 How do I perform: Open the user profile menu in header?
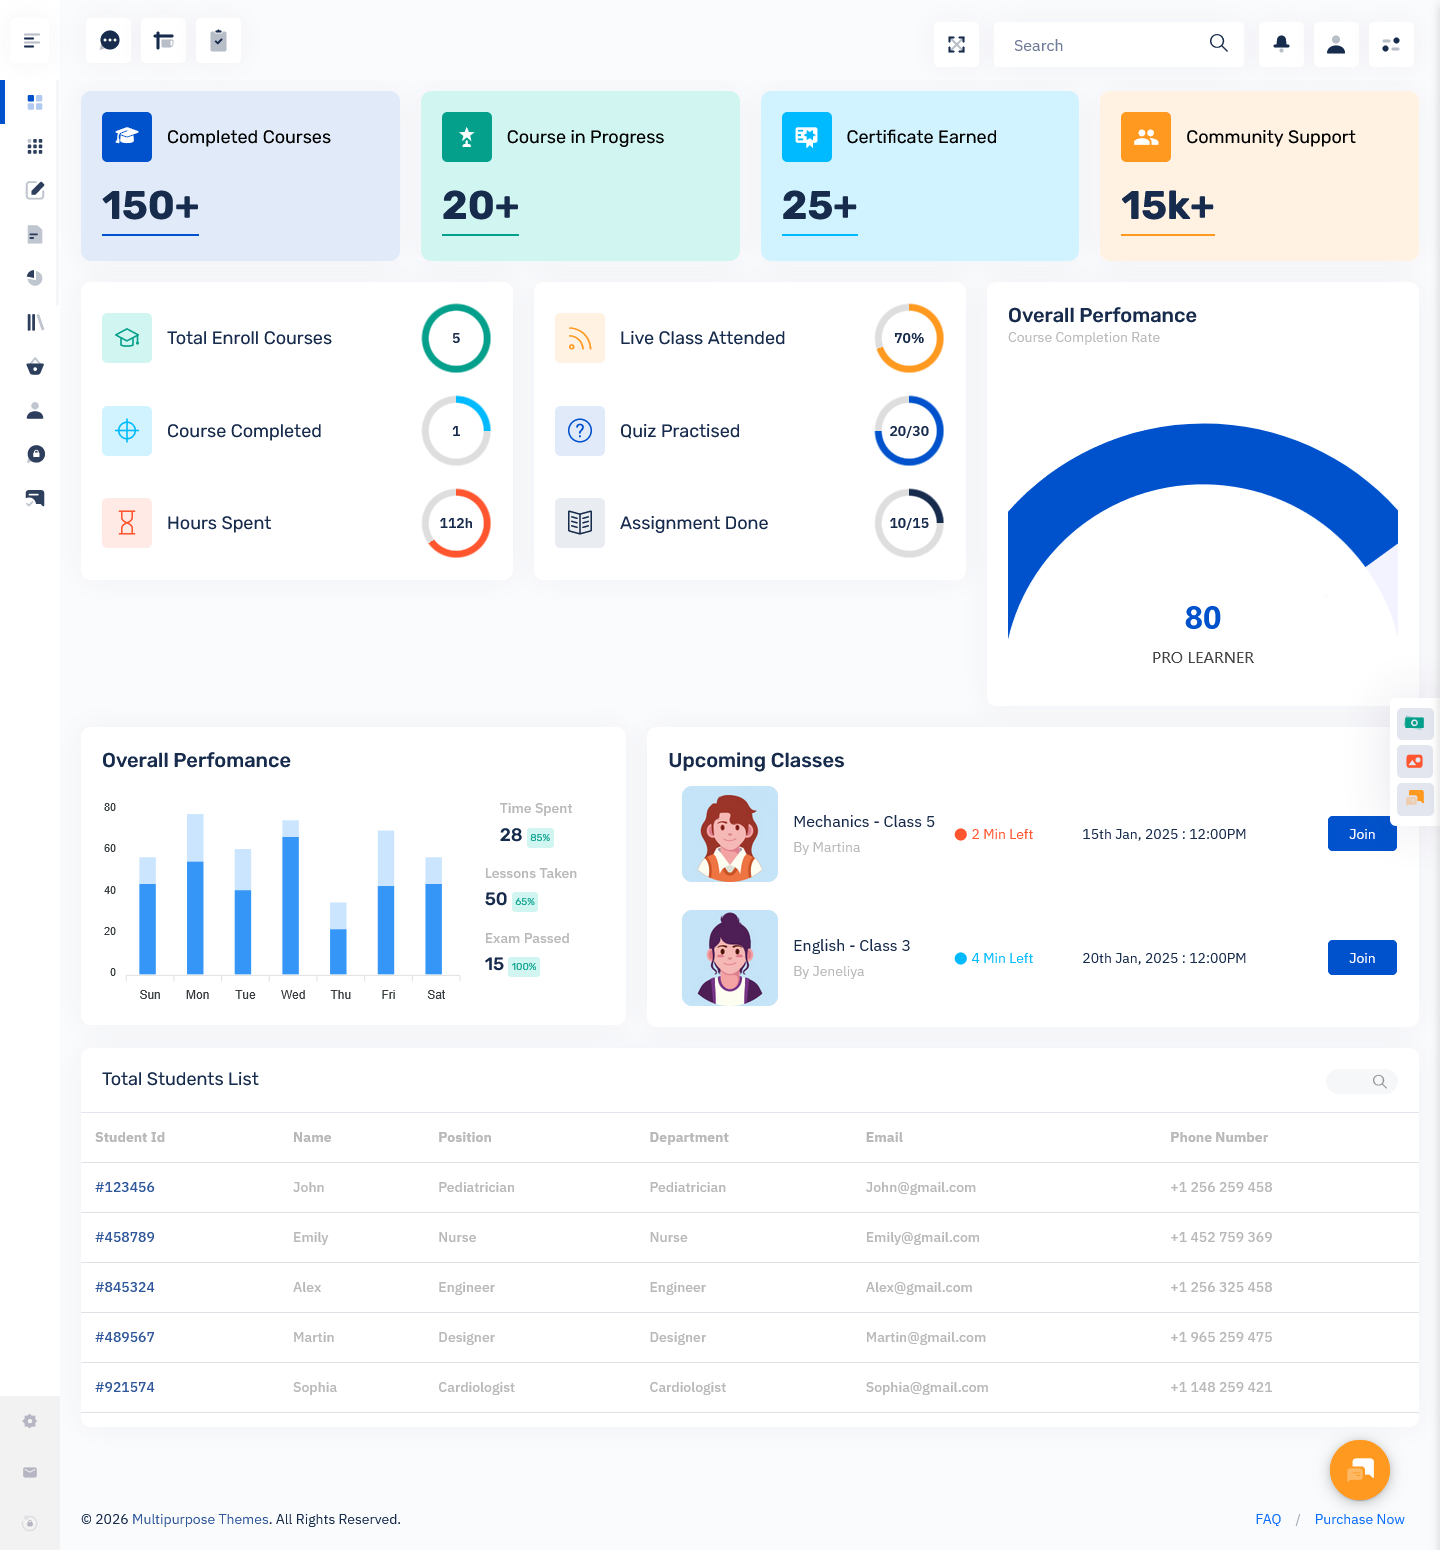click(1336, 45)
